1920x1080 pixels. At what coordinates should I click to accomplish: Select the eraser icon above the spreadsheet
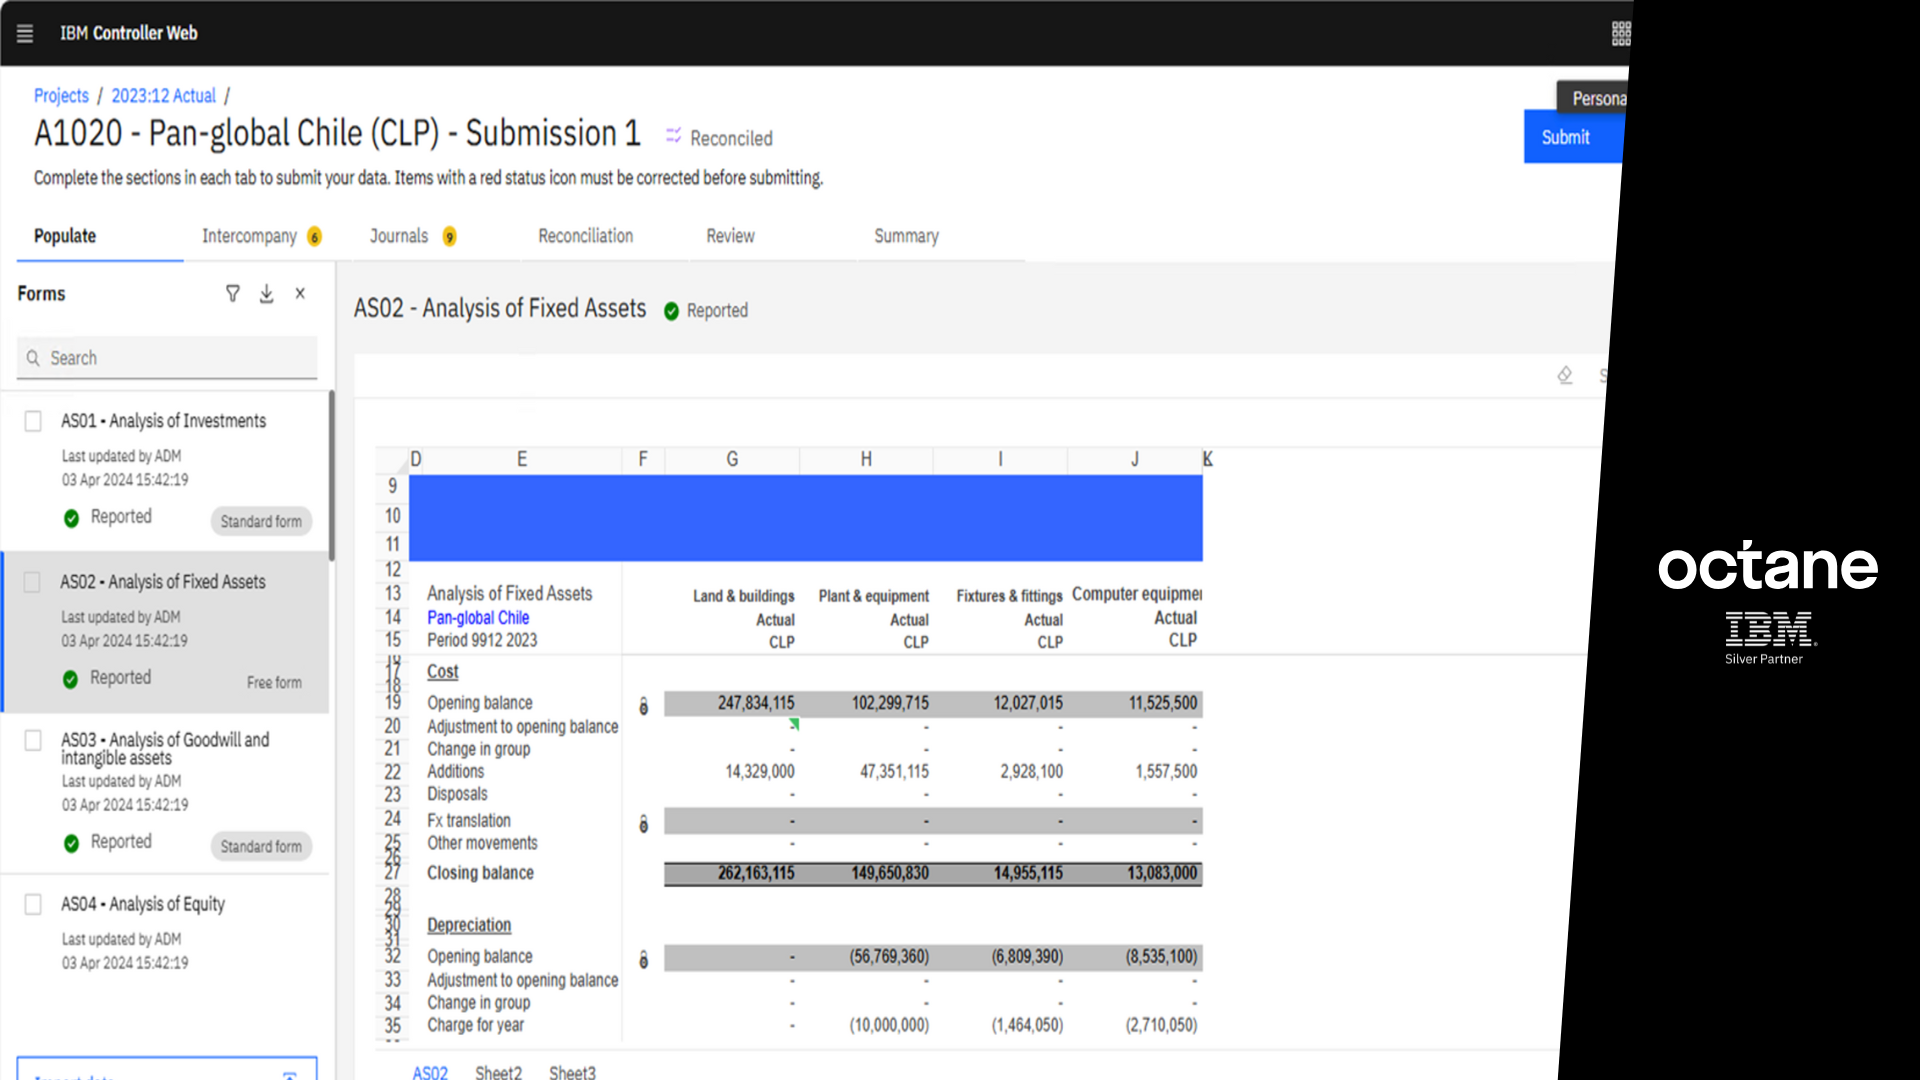pos(1565,375)
